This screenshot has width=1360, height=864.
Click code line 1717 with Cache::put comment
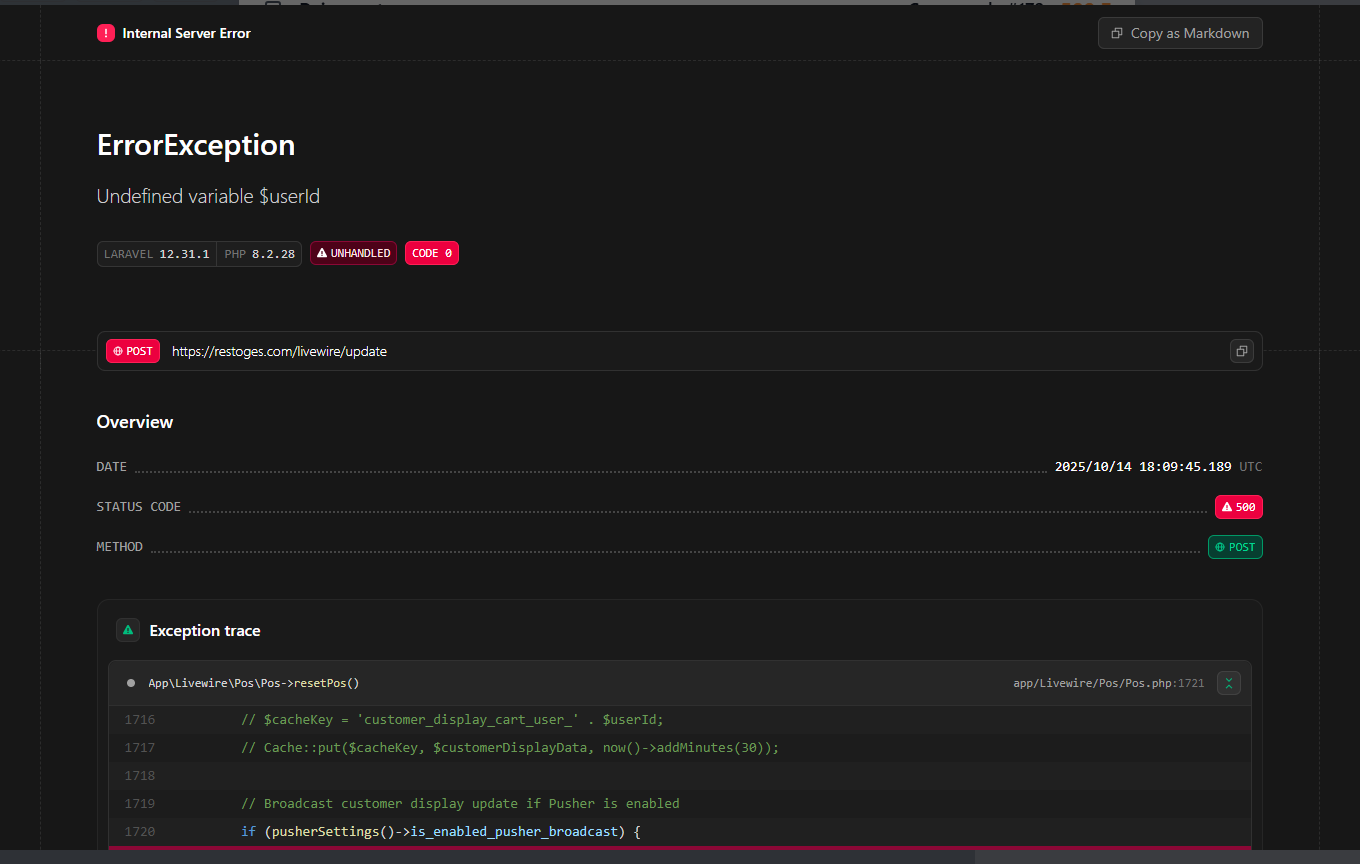pyautogui.click(x=680, y=748)
